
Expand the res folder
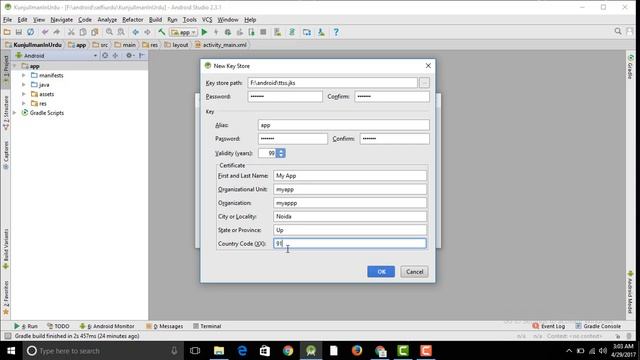pos(24,104)
